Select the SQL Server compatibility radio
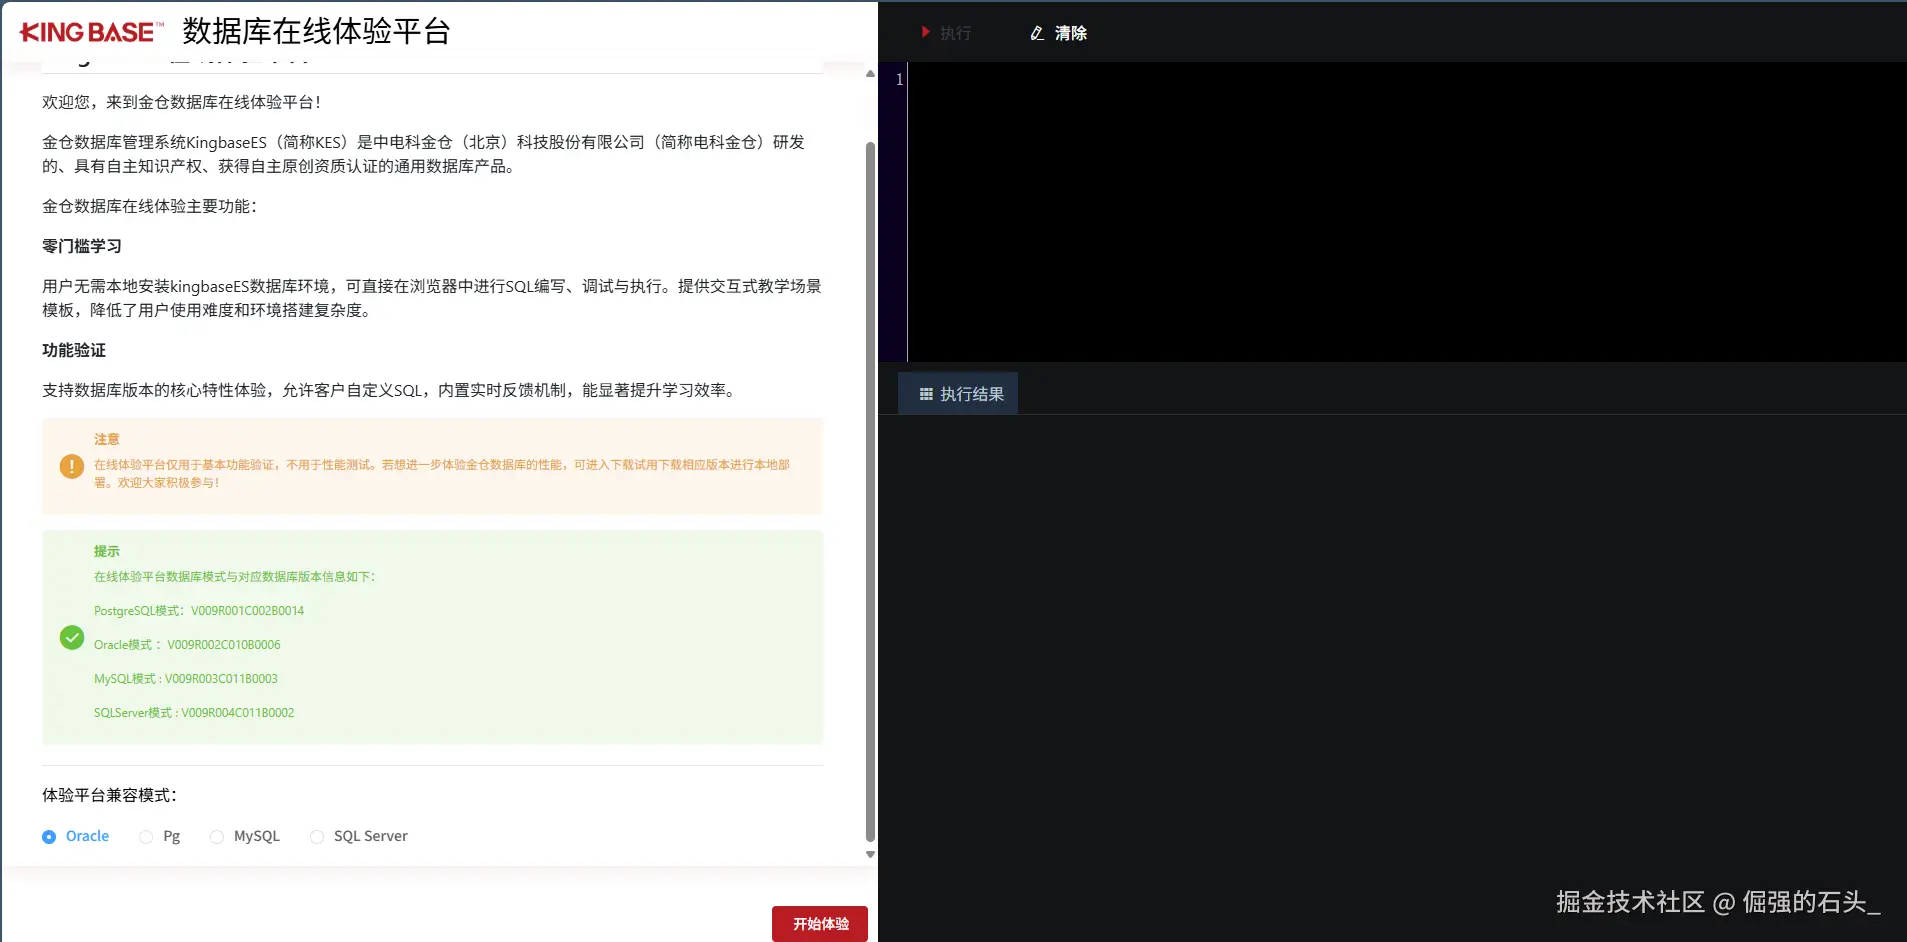 (x=317, y=837)
